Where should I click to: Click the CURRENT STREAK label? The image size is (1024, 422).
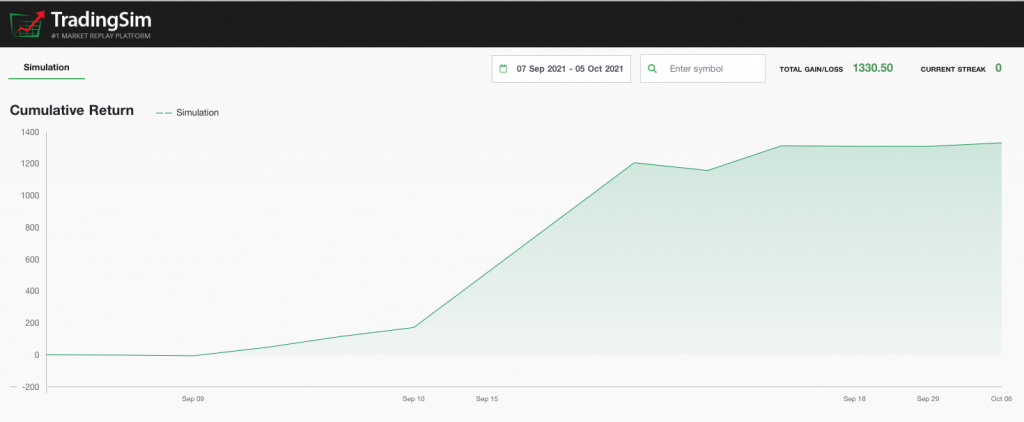pyautogui.click(x=953, y=69)
